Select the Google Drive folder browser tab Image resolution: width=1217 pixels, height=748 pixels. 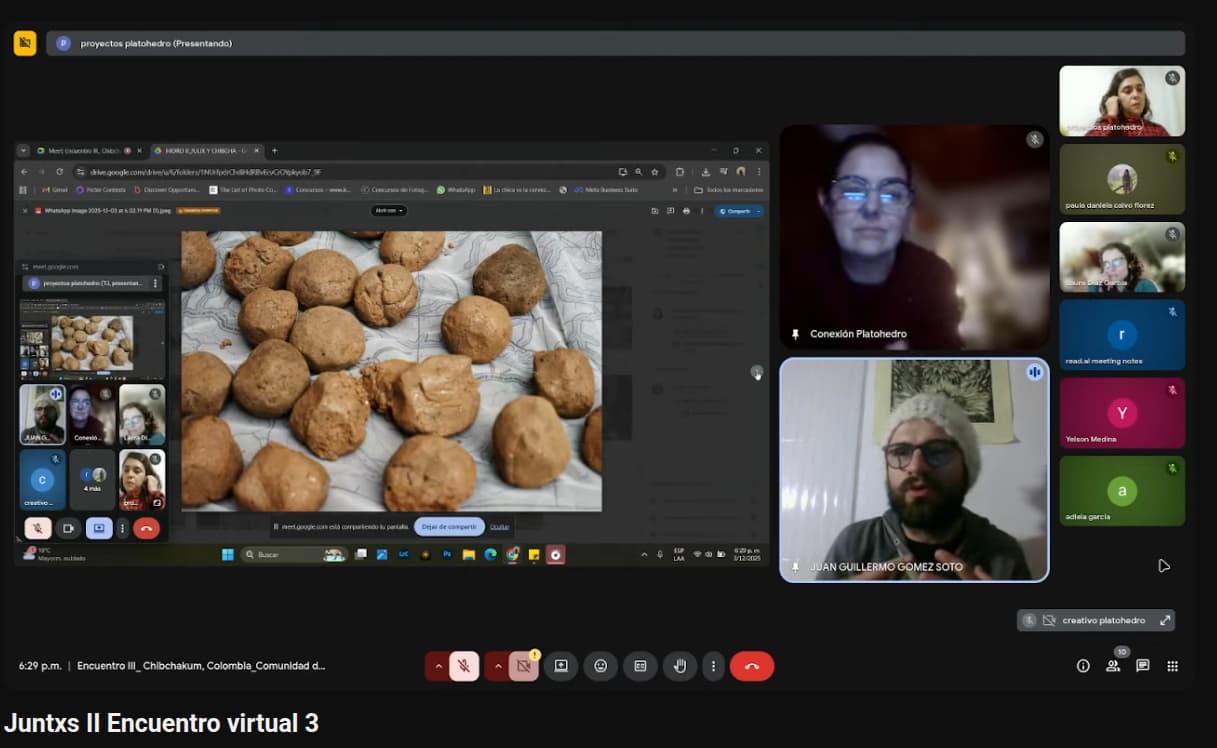(x=200, y=150)
